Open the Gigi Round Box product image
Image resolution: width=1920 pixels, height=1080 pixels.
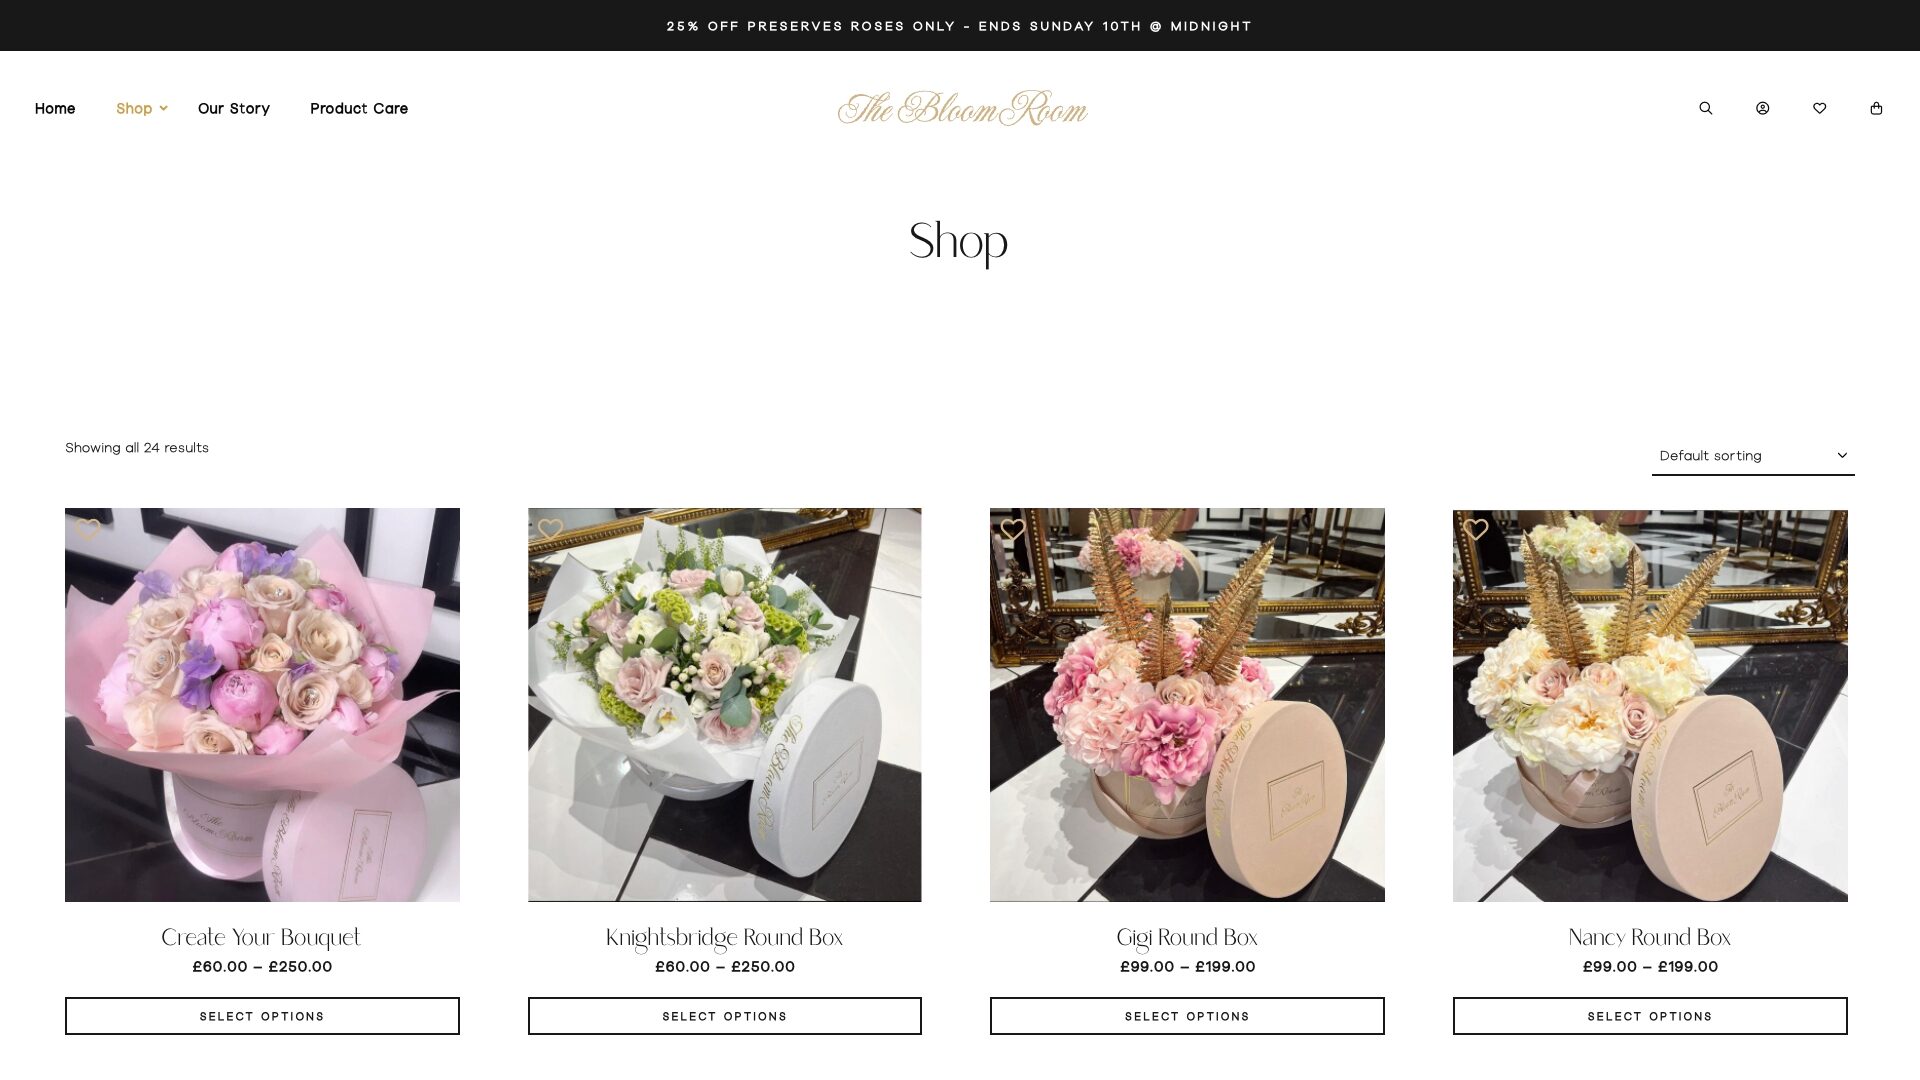pyautogui.click(x=1187, y=705)
